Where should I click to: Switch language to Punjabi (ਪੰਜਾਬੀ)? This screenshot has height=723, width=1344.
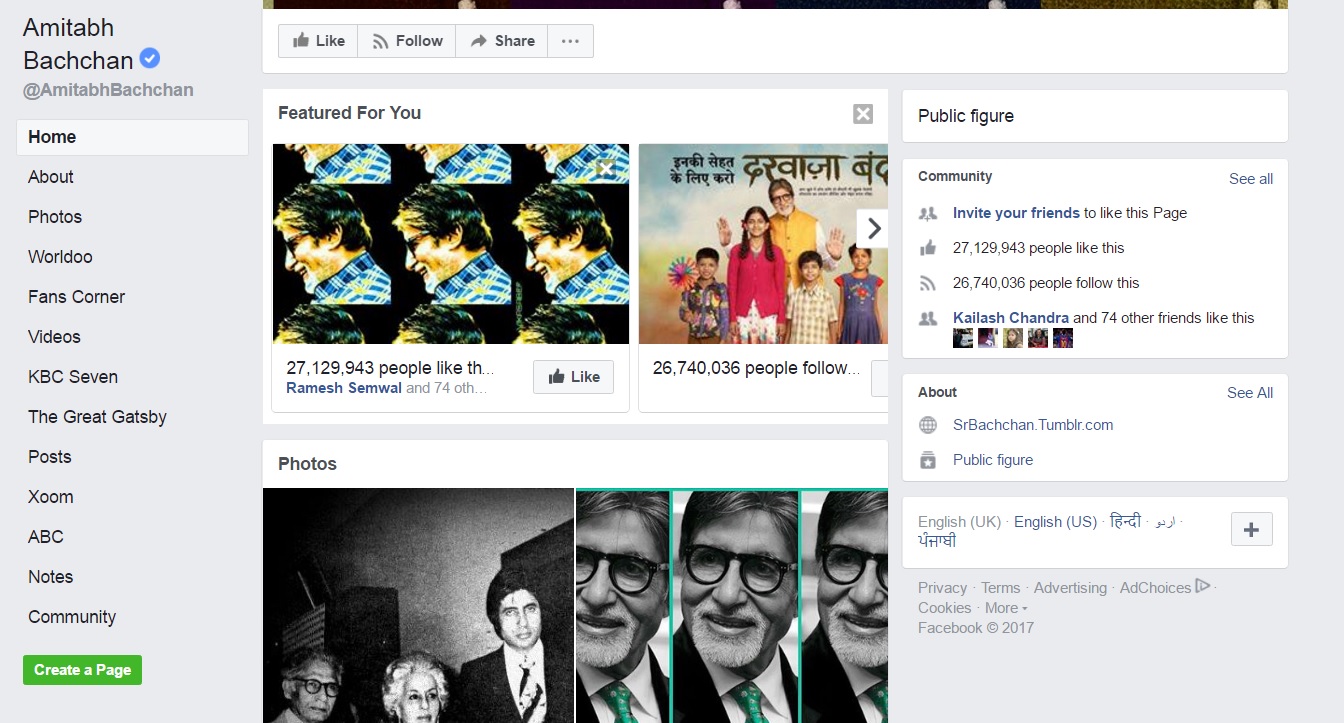pos(937,541)
